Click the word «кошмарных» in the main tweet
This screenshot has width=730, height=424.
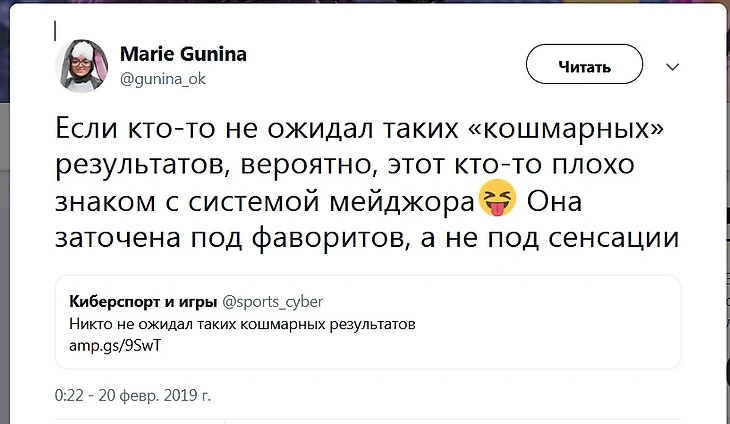[x=579, y=129]
